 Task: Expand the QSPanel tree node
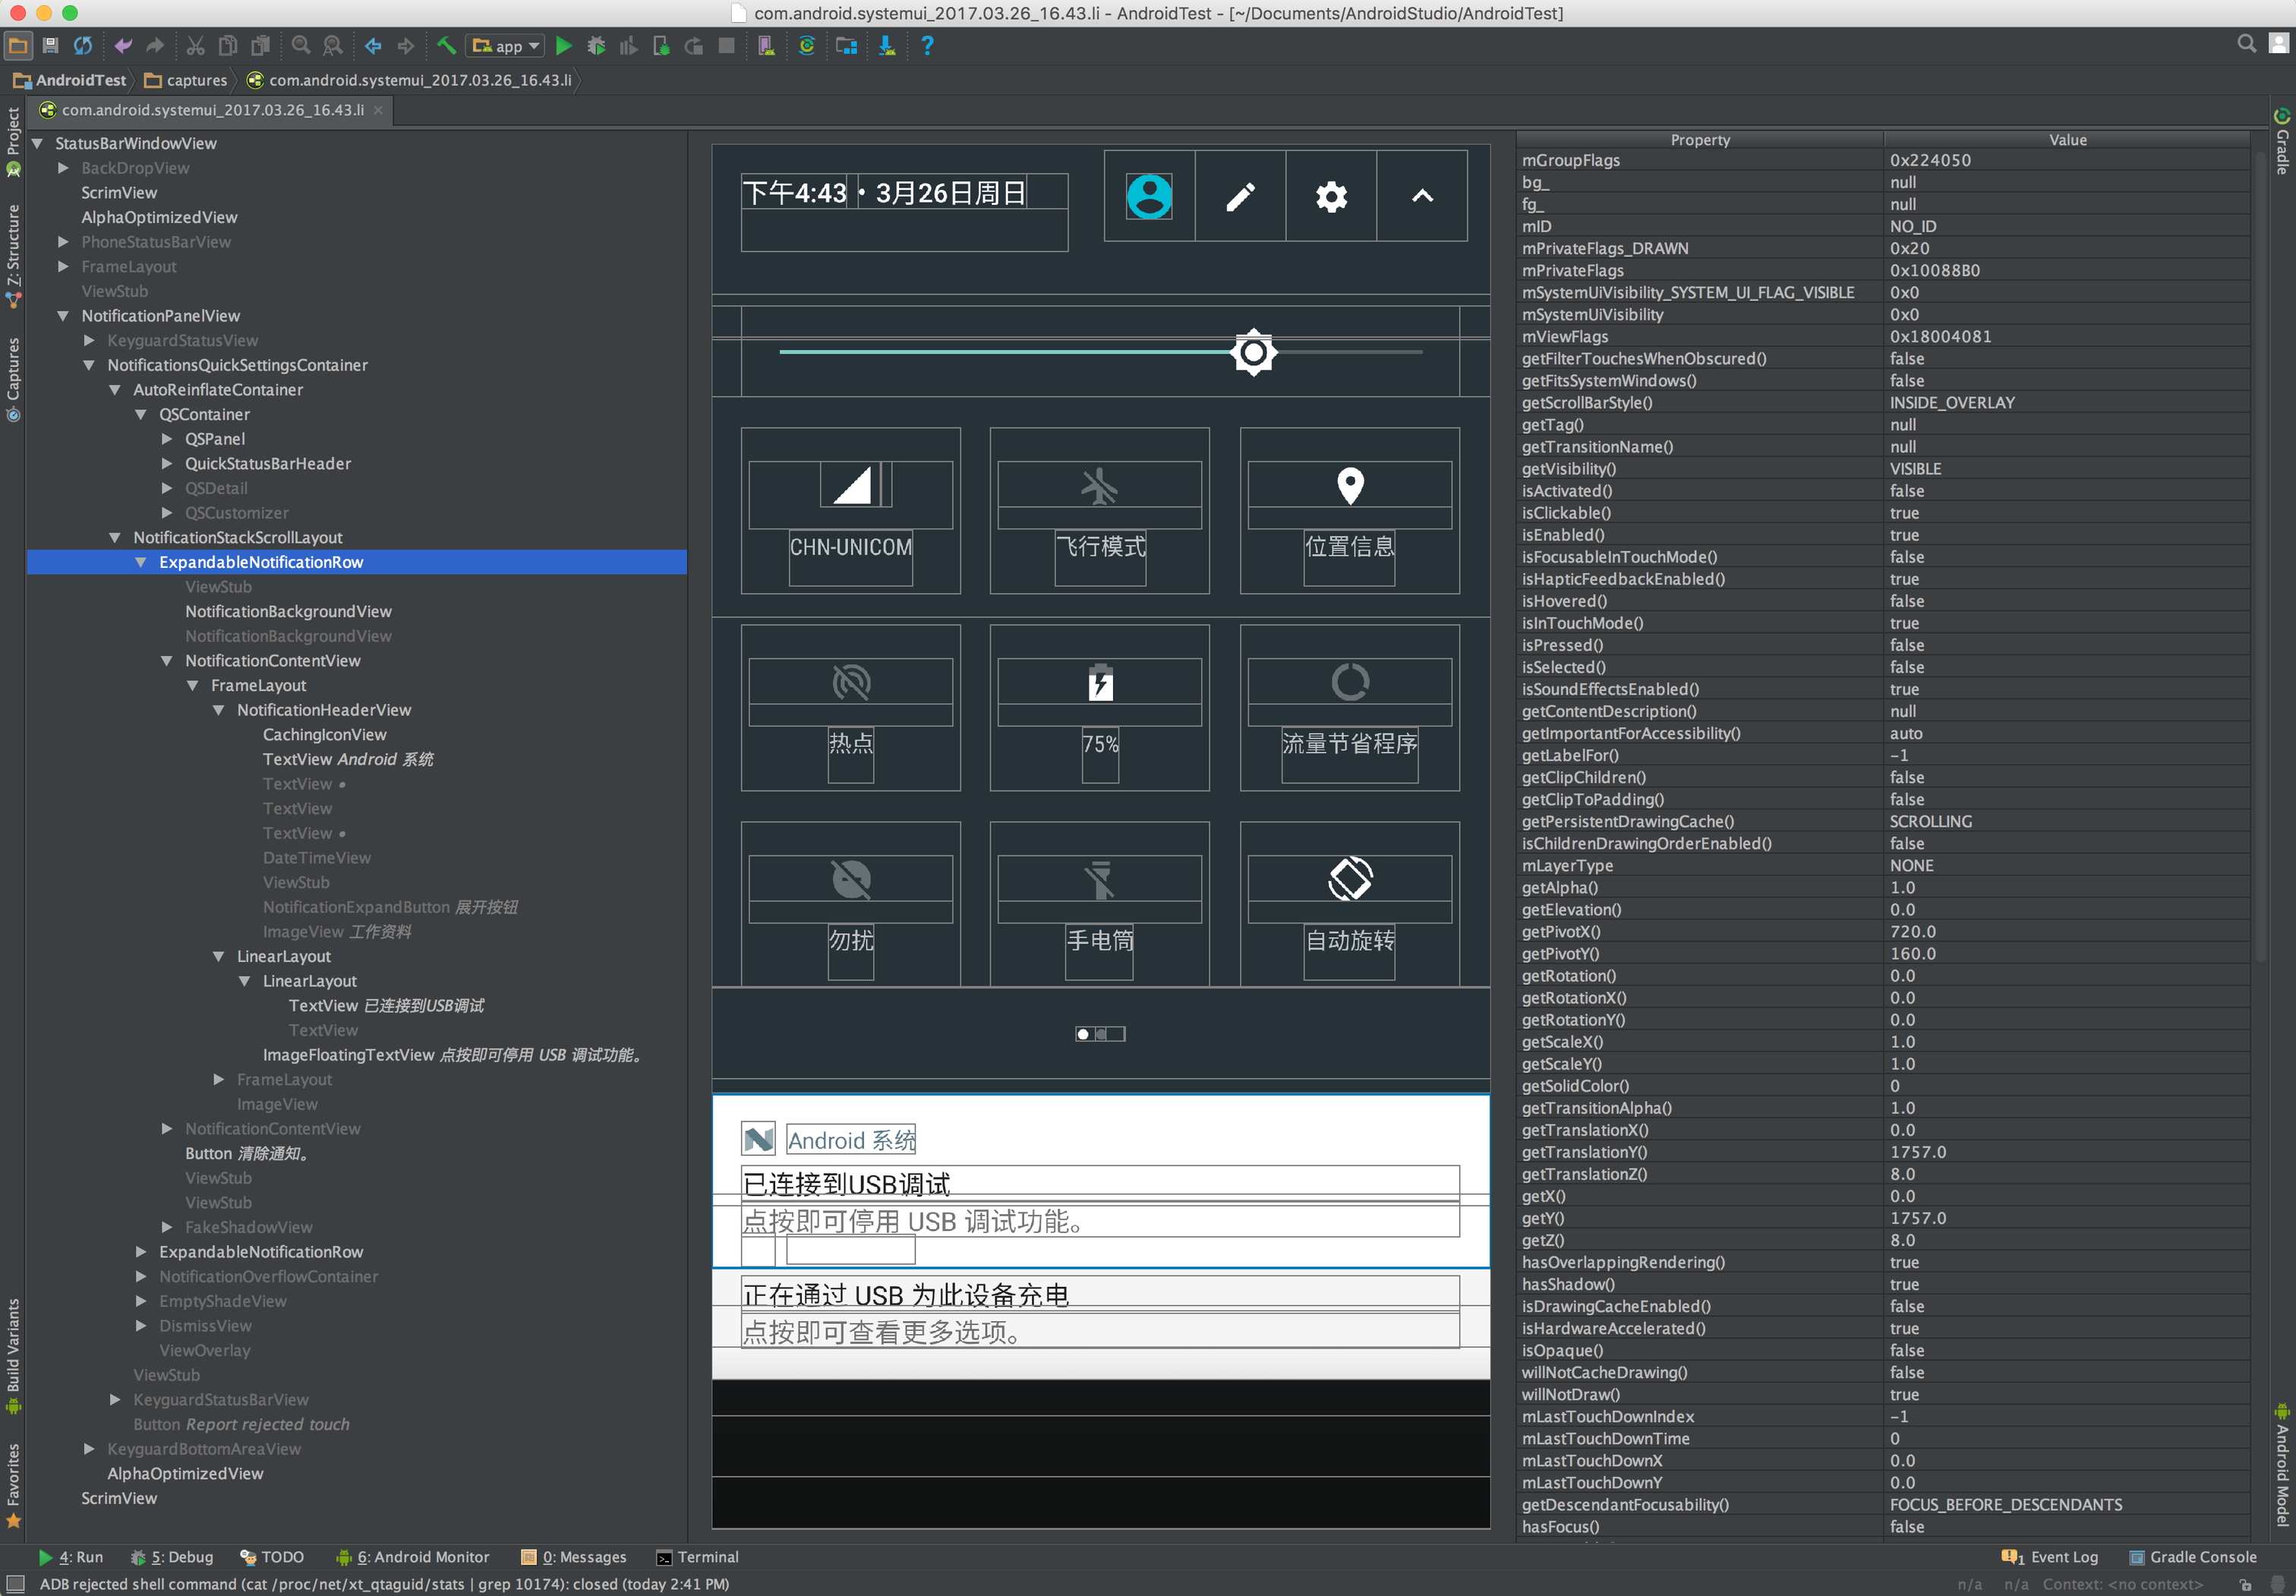tap(167, 439)
